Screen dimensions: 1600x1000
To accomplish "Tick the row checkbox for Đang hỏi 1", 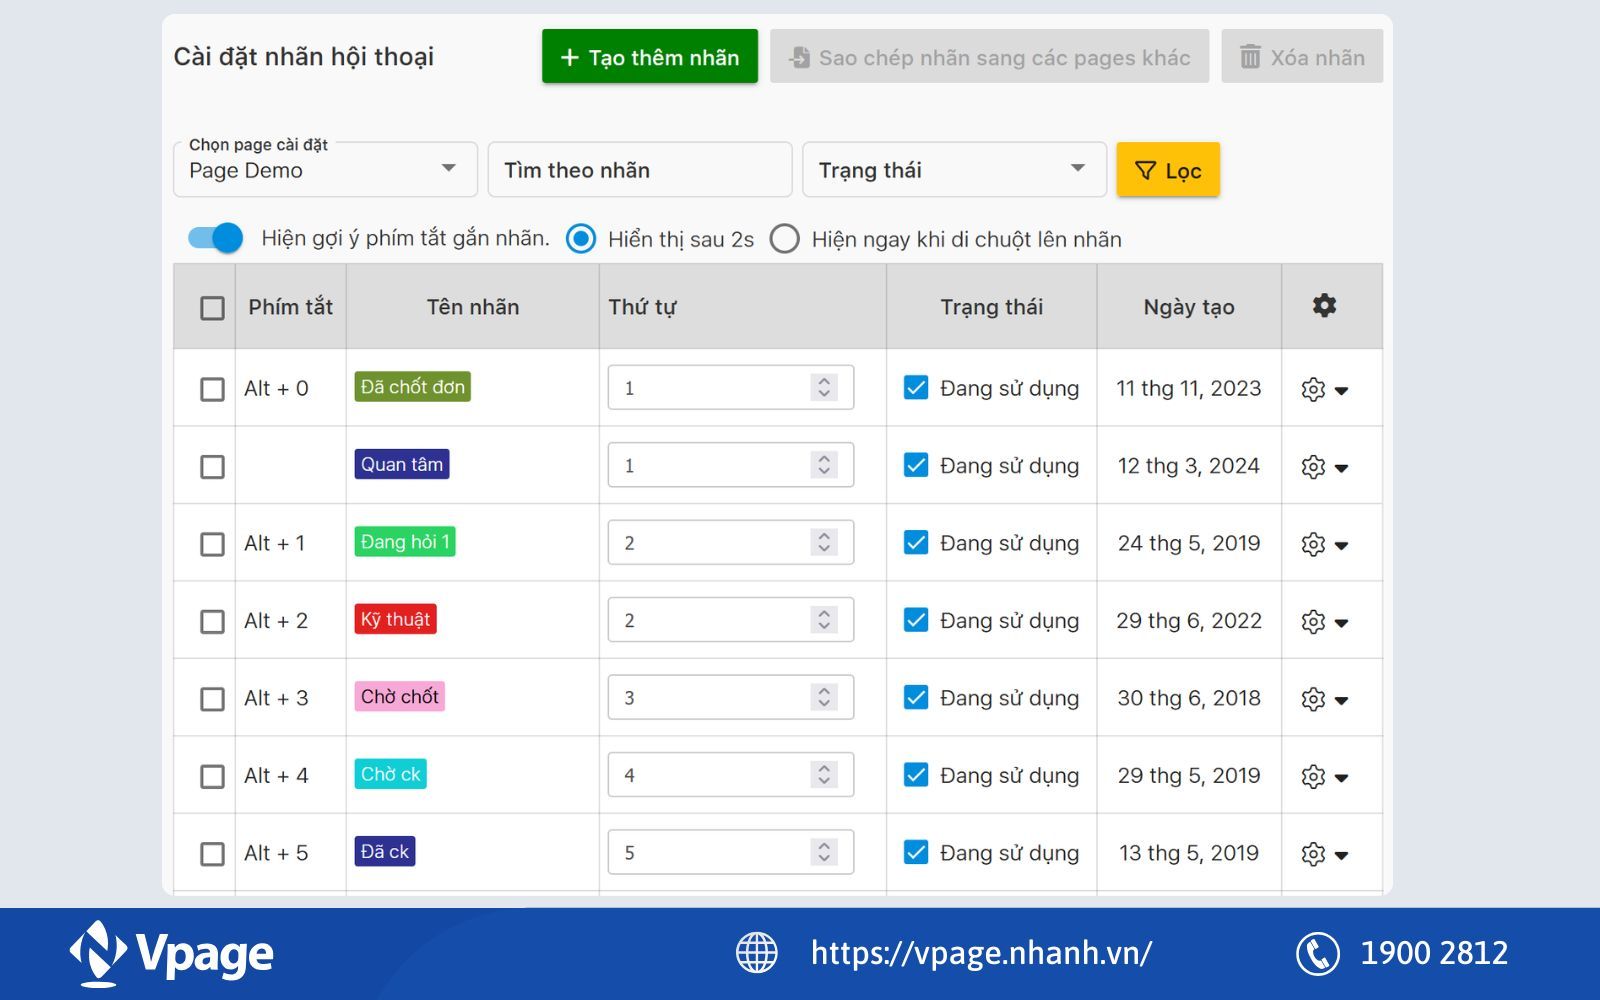I will (x=212, y=544).
